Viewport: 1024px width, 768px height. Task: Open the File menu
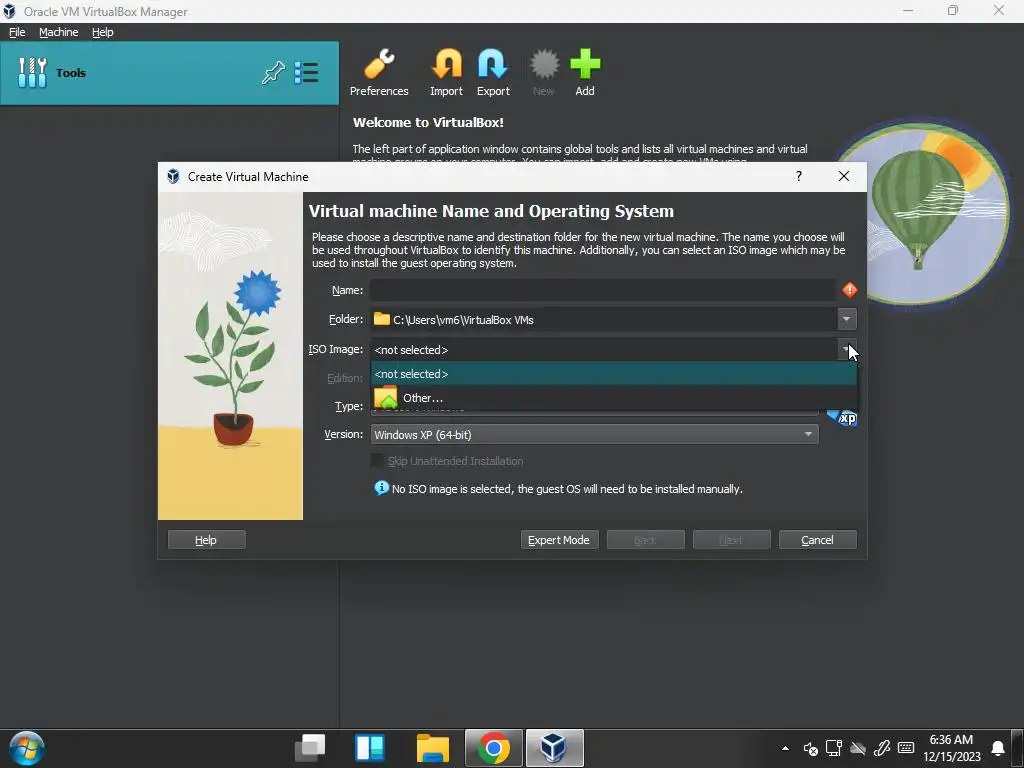coord(17,32)
